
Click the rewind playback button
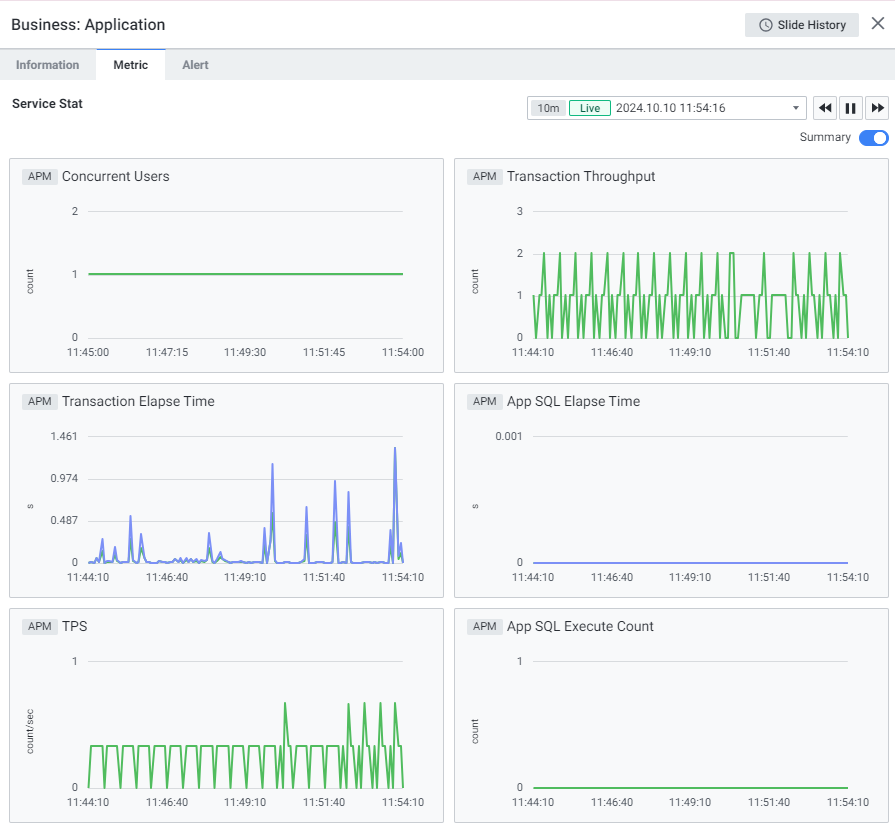[x=825, y=108]
